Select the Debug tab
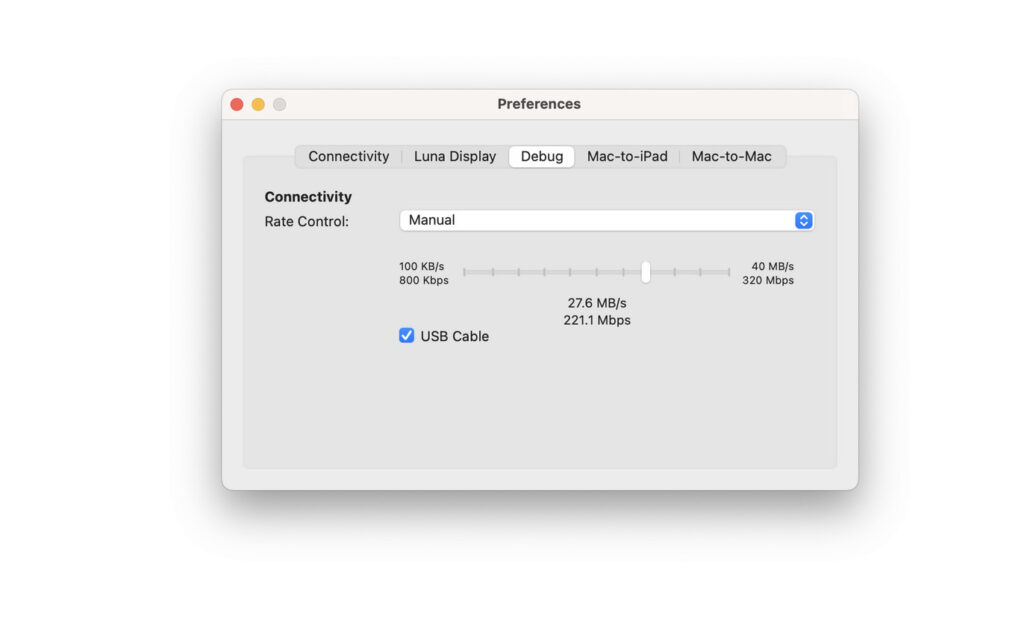1024x642 pixels. click(x=541, y=156)
